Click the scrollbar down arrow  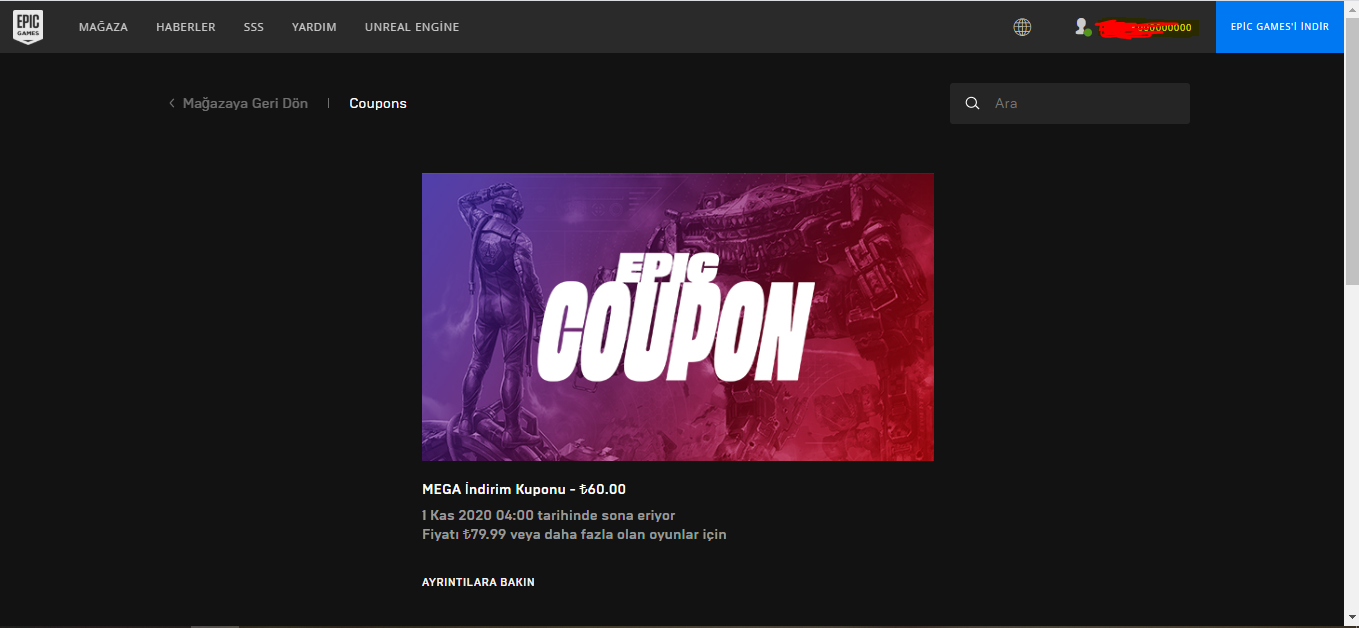click(1351, 619)
